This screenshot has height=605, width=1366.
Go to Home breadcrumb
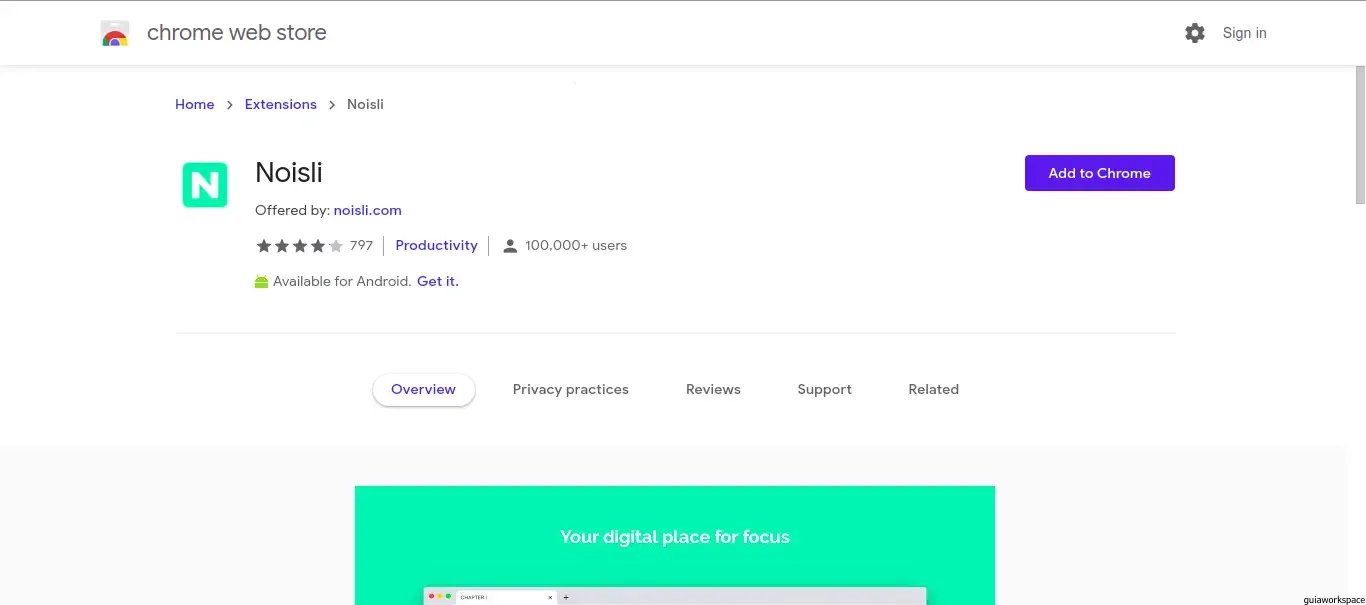tap(195, 104)
